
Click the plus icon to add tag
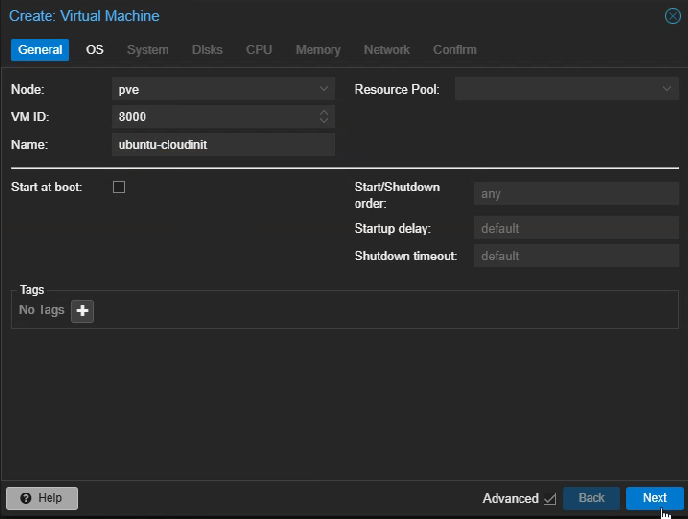[82, 311]
